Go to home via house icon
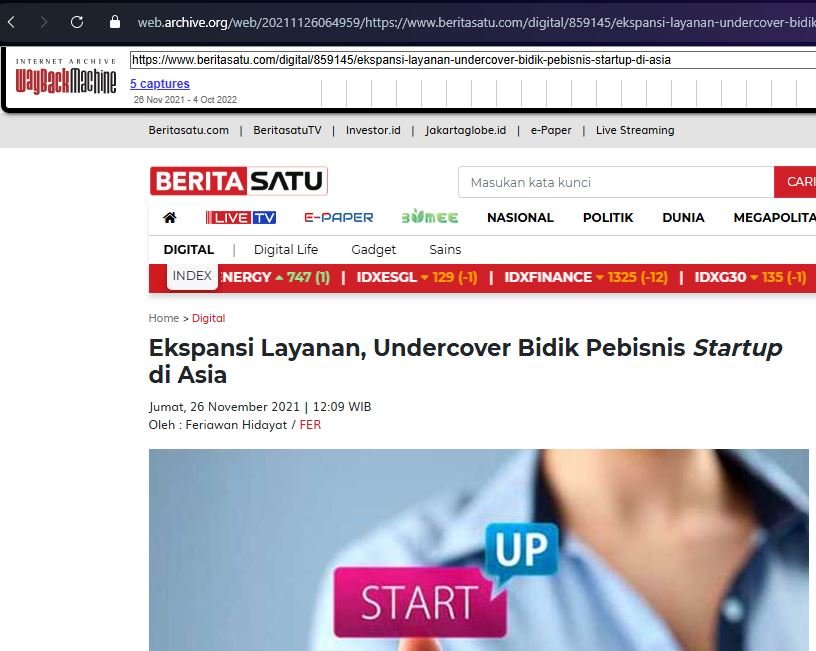This screenshot has height=651, width=816. click(x=170, y=217)
